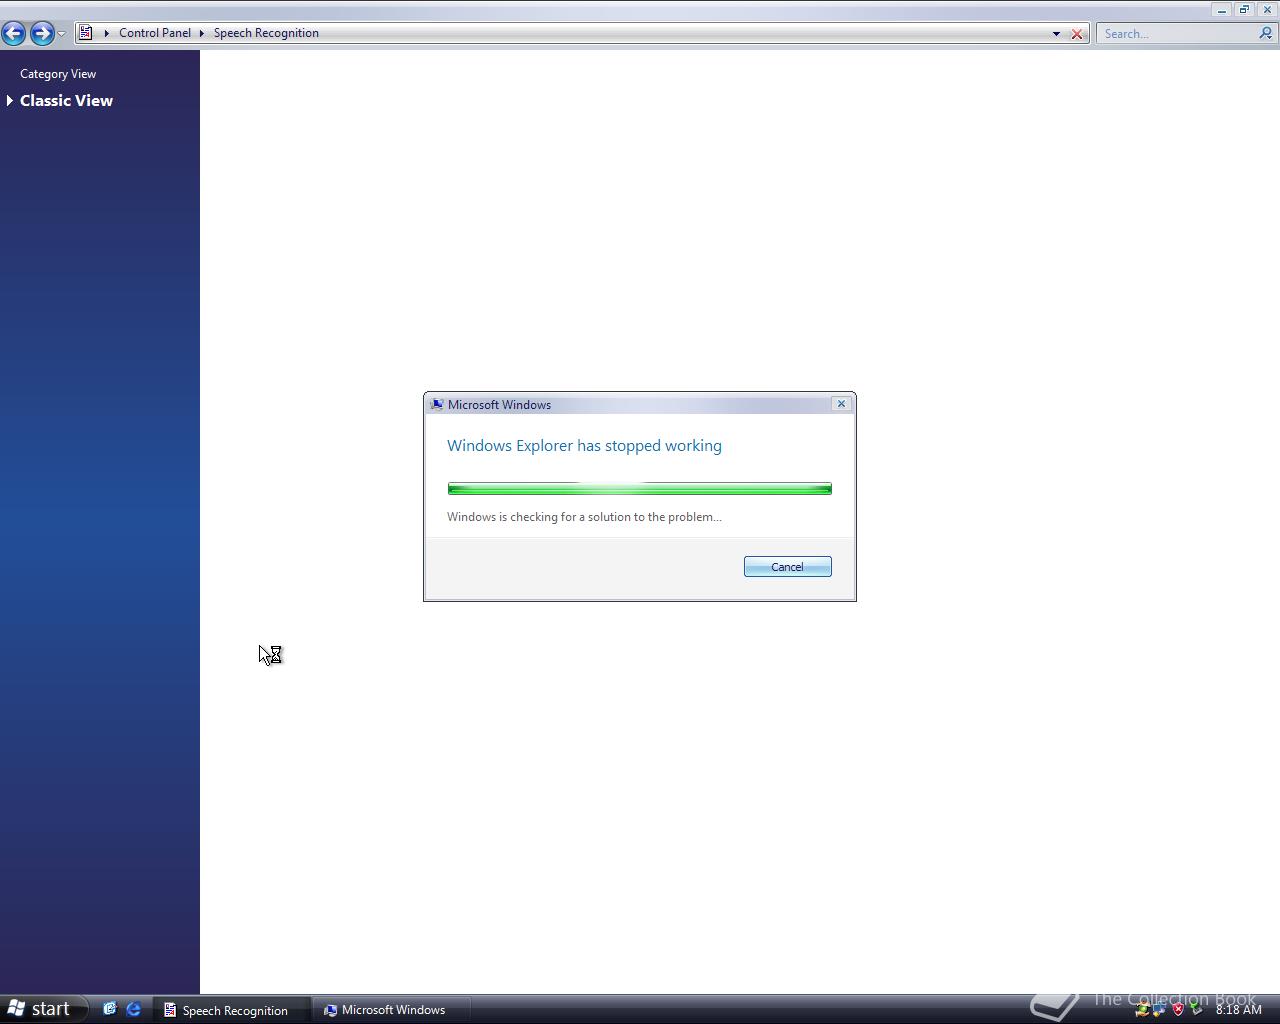Image resolution: width=1280 pixels, height=1024 pixels.
Task: Select Speech Recognition in the breadcrumb
Action: click(x=266, y=33)
